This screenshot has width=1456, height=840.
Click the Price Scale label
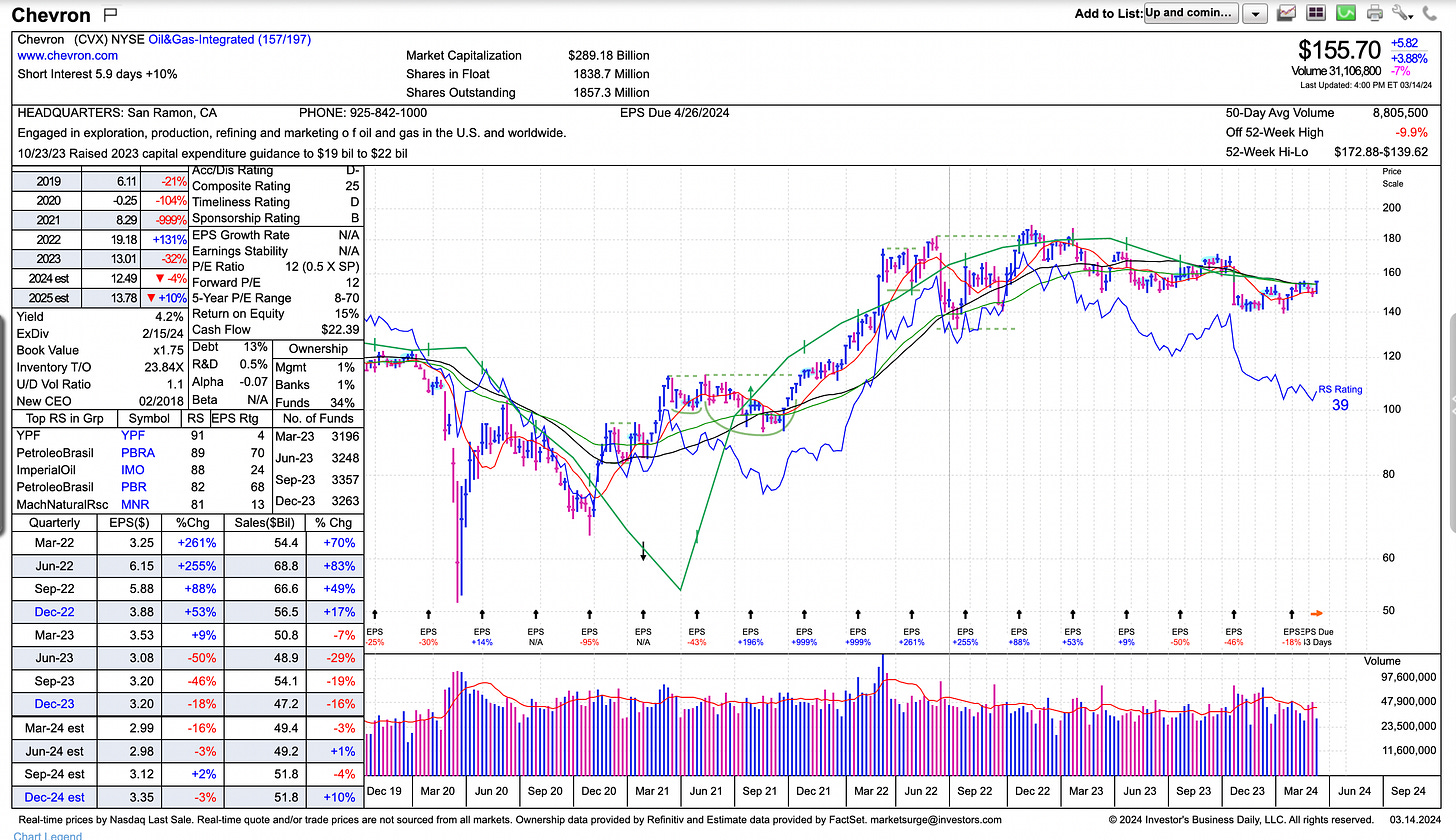(x=1392, y=178)
